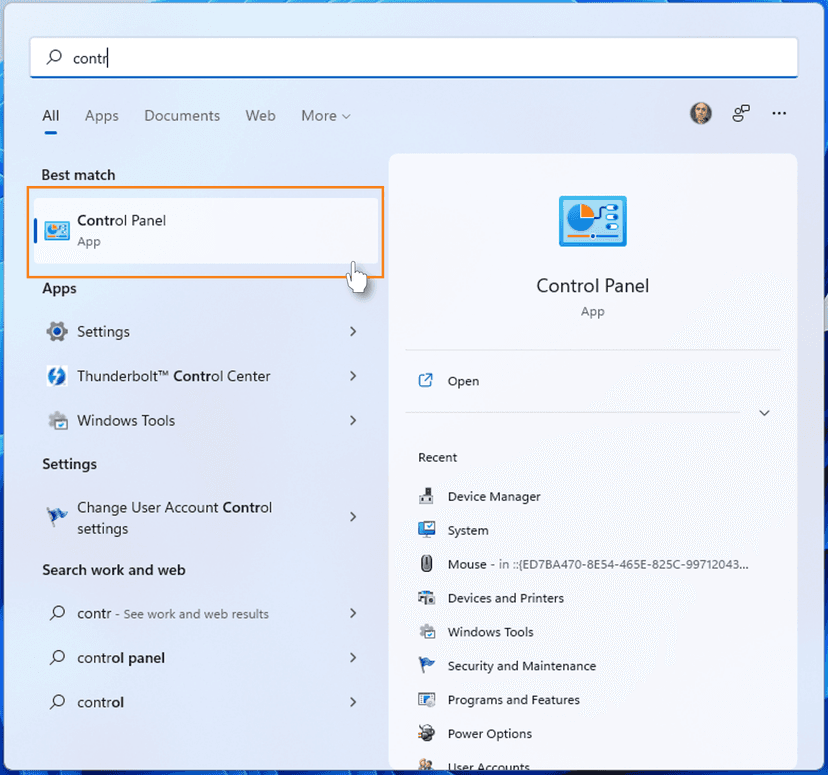Viewport: 828px width, 775px height.
Task: Select Power Options under Recent
Action: (488, 733)
